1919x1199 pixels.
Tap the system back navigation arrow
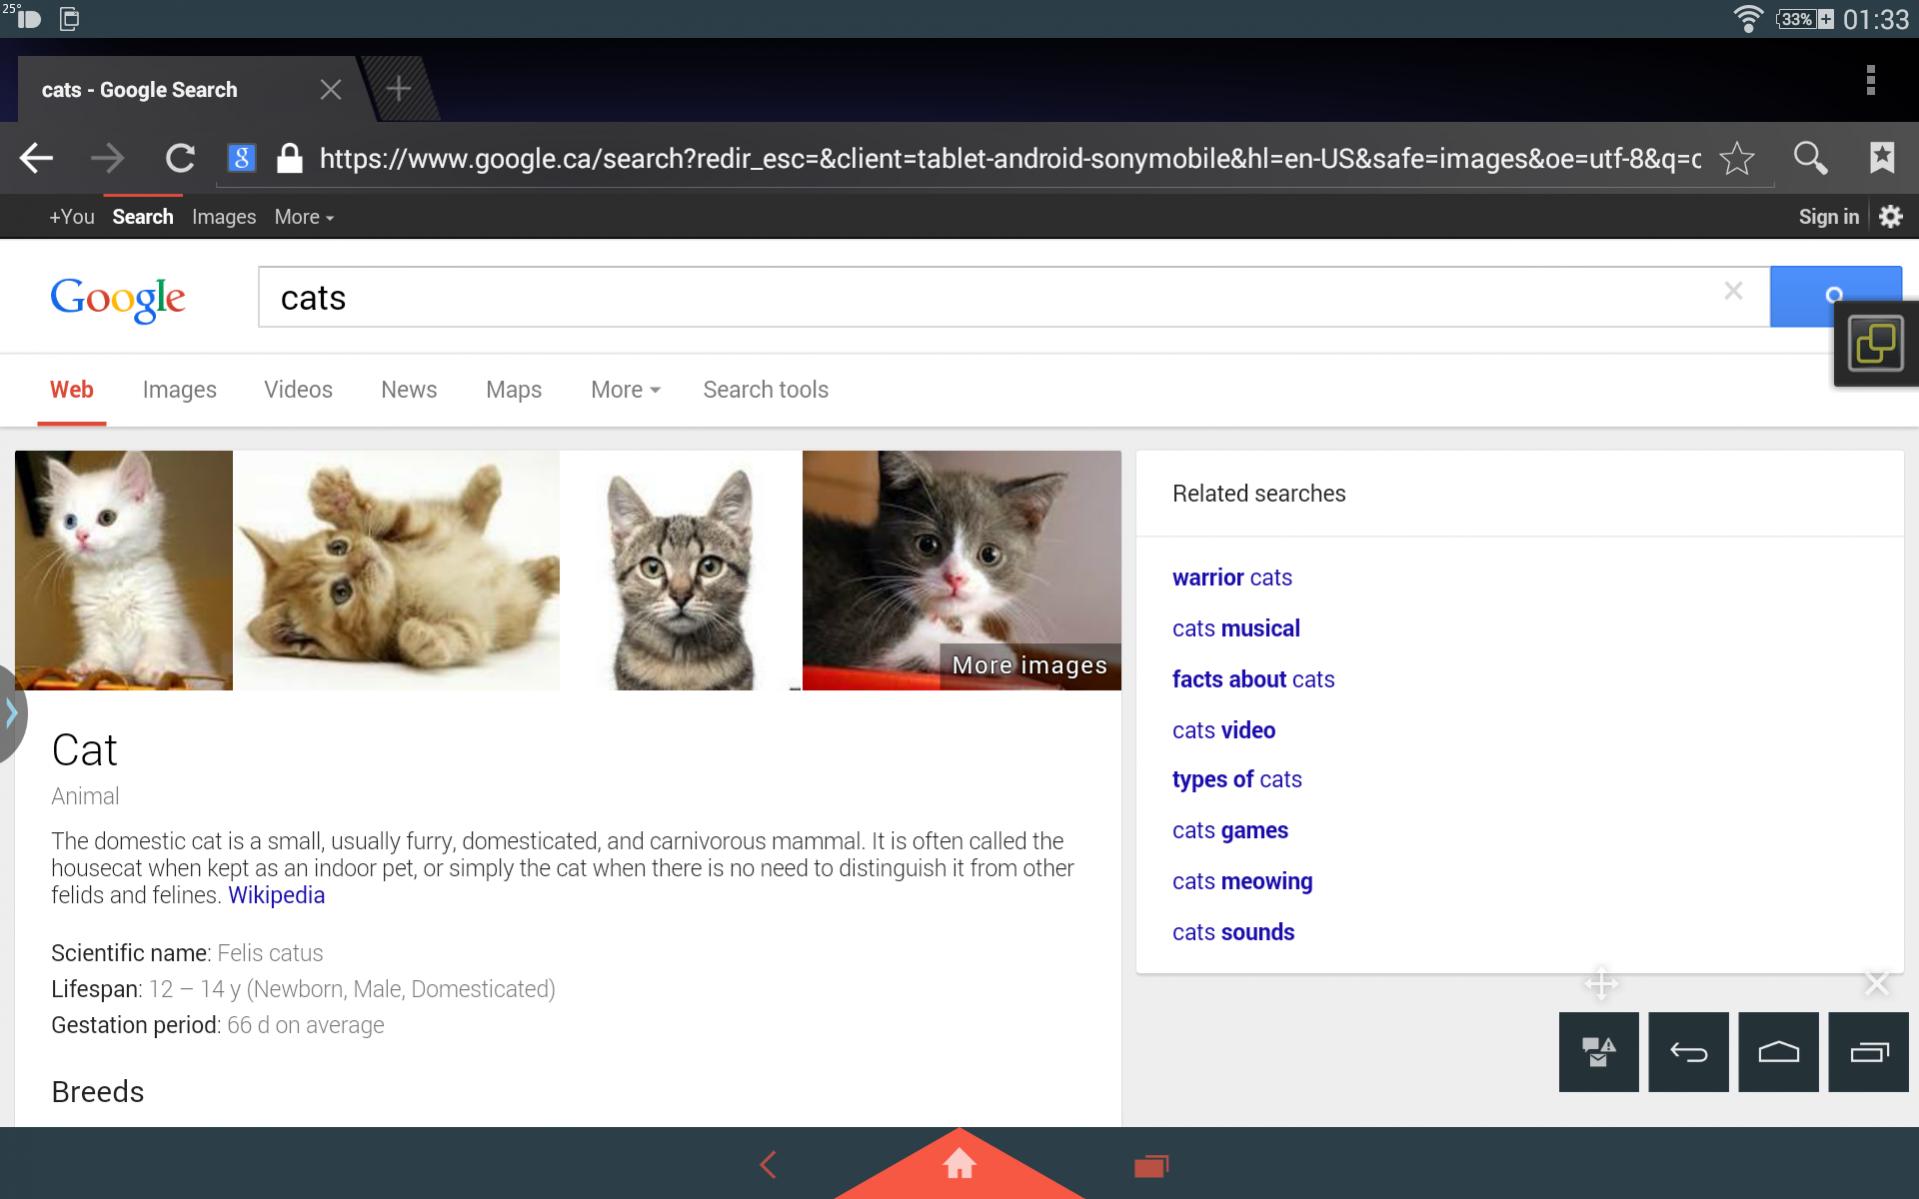click(x=768, y=1165)
